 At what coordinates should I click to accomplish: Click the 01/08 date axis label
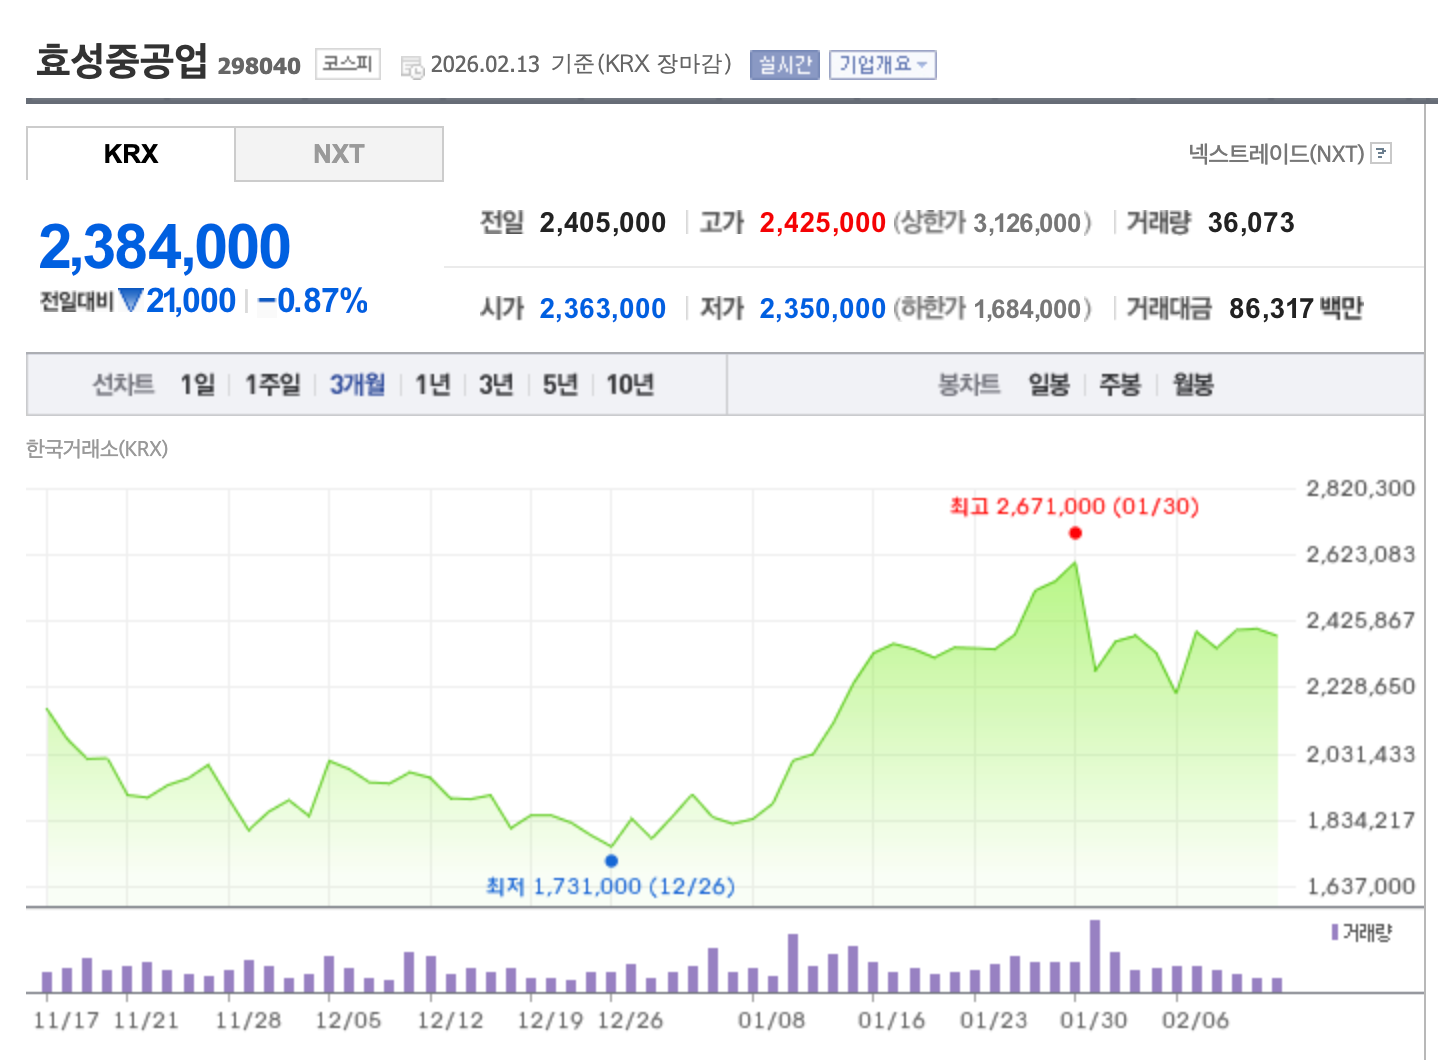pyautogui.click(x=771, y=1020)
